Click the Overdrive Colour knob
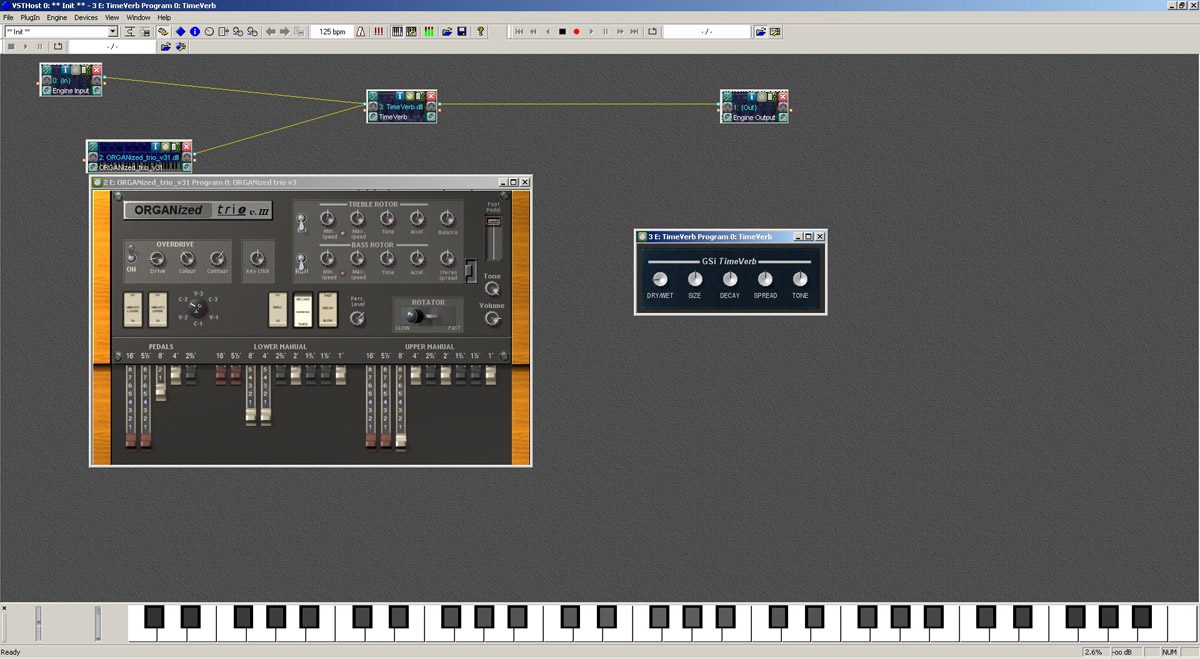1200x659 pixels. point(187,259)
